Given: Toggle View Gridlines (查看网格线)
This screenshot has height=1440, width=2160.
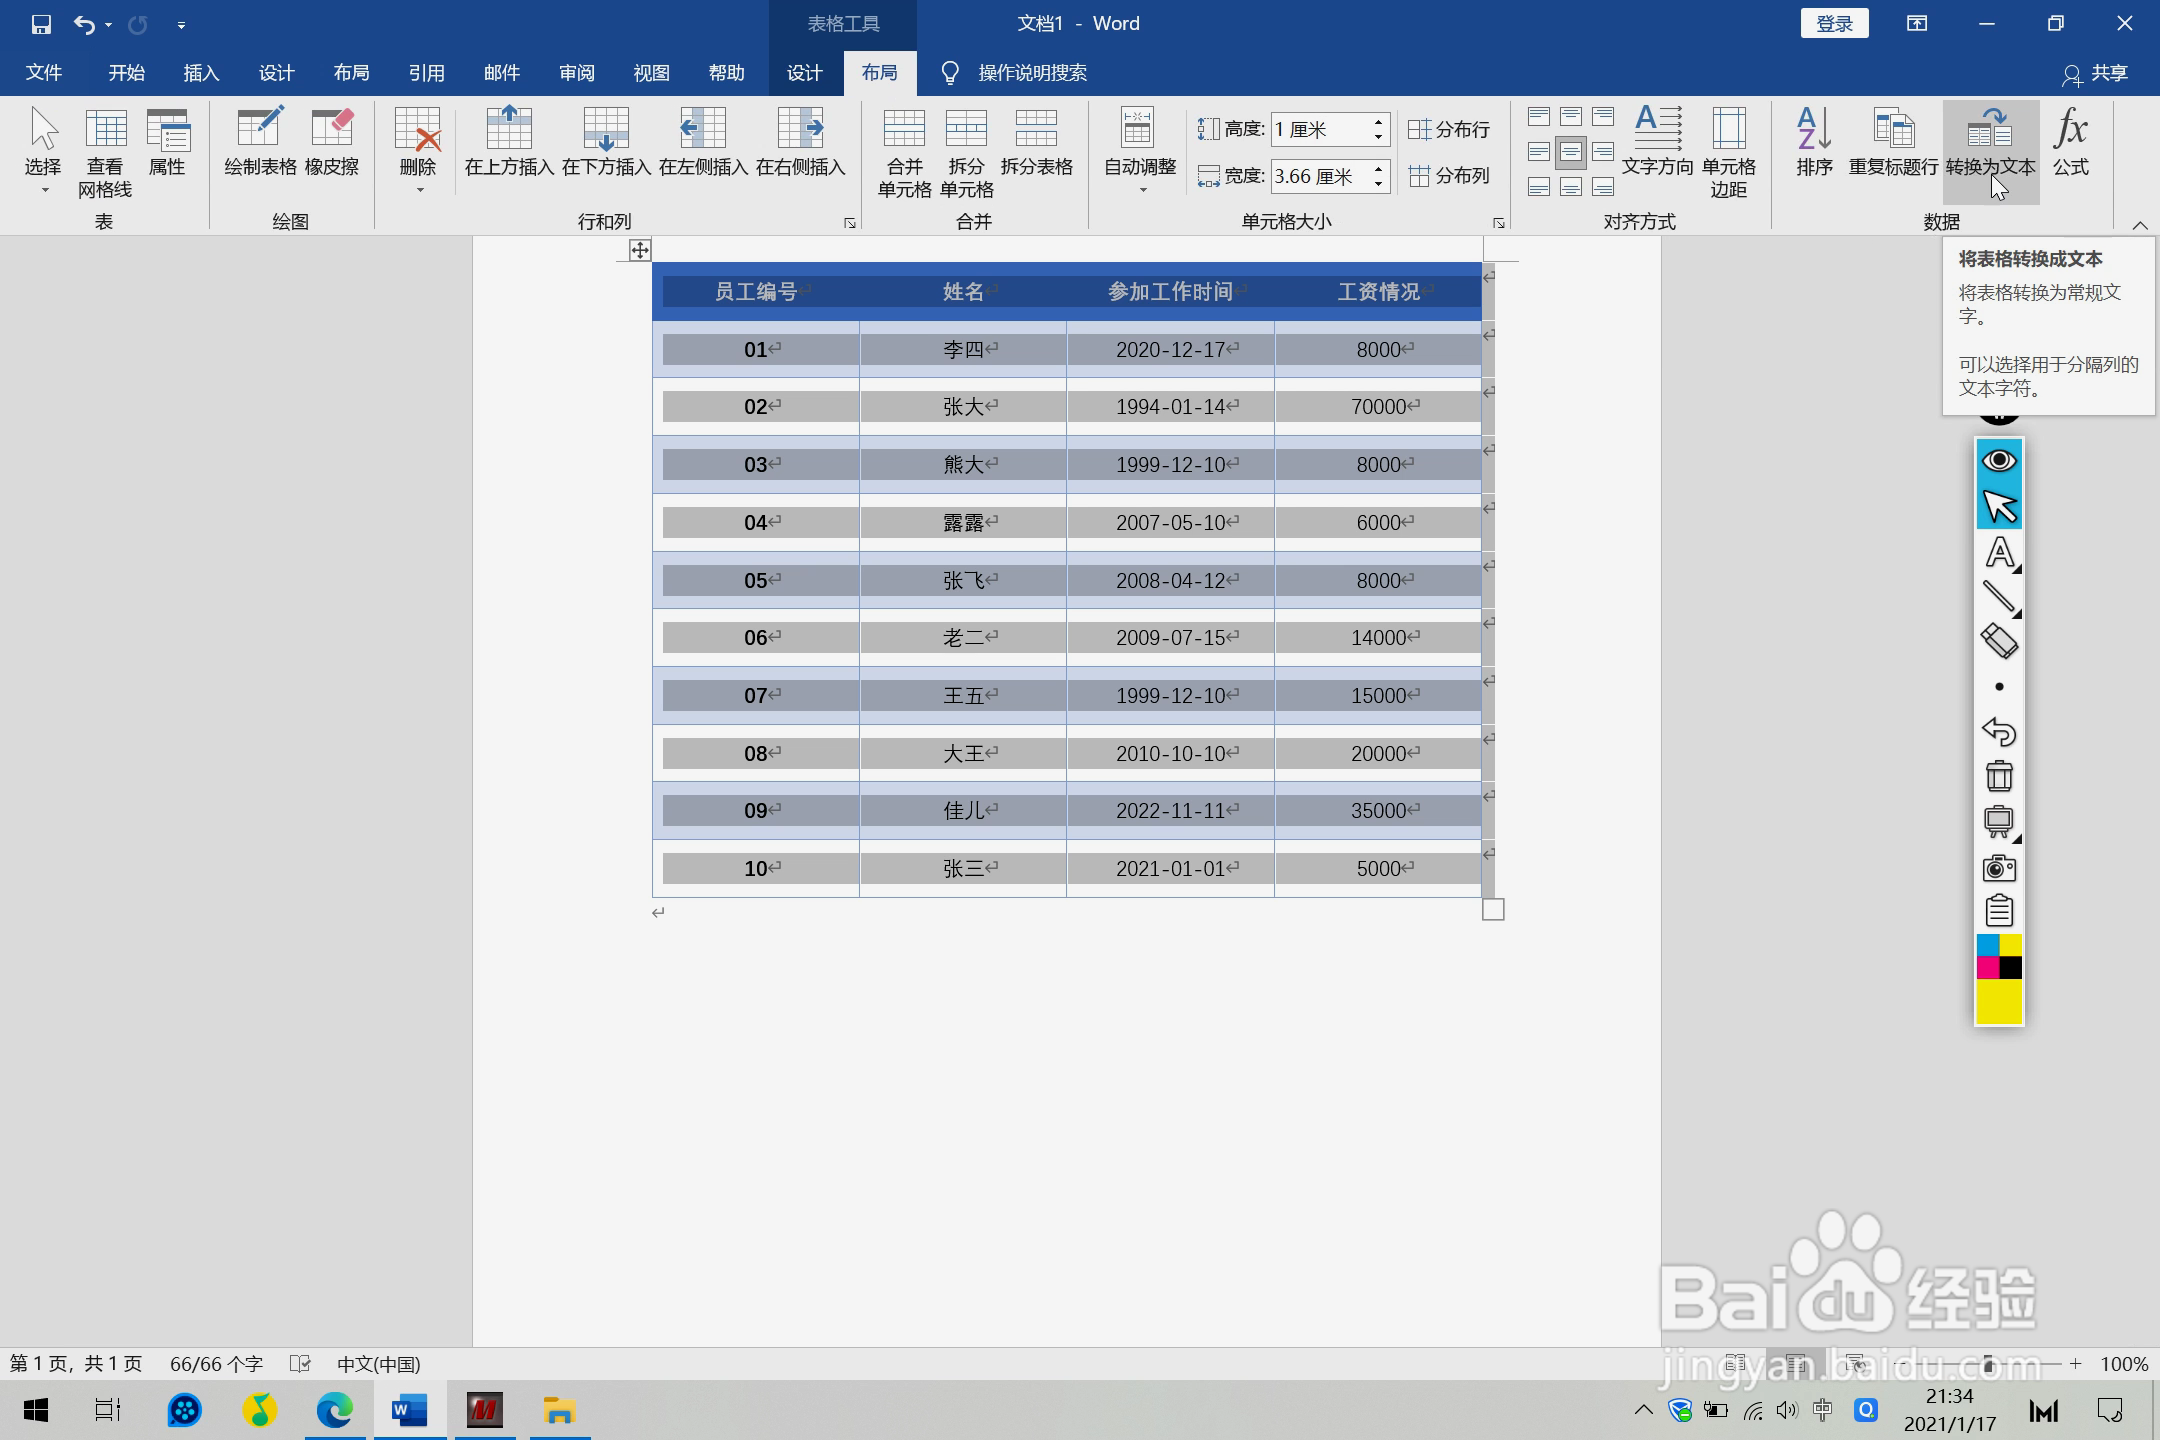Looking at the screenshot, I should click(105, 130).
